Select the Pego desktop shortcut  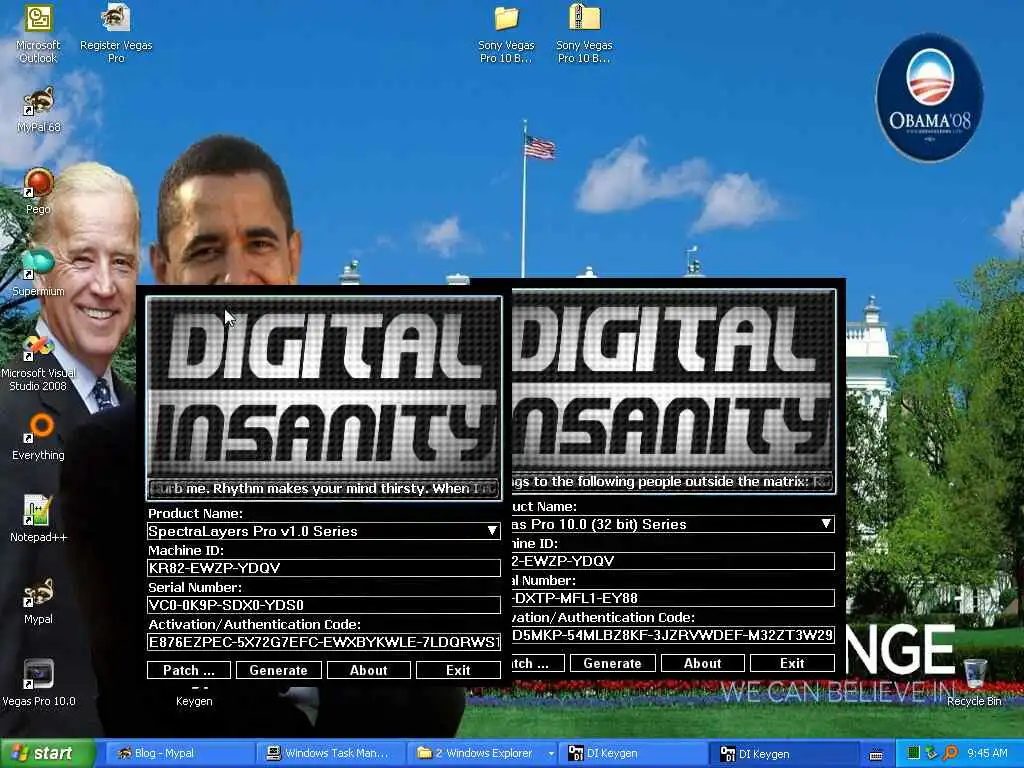pyautogui.click(x=38, y=191)
